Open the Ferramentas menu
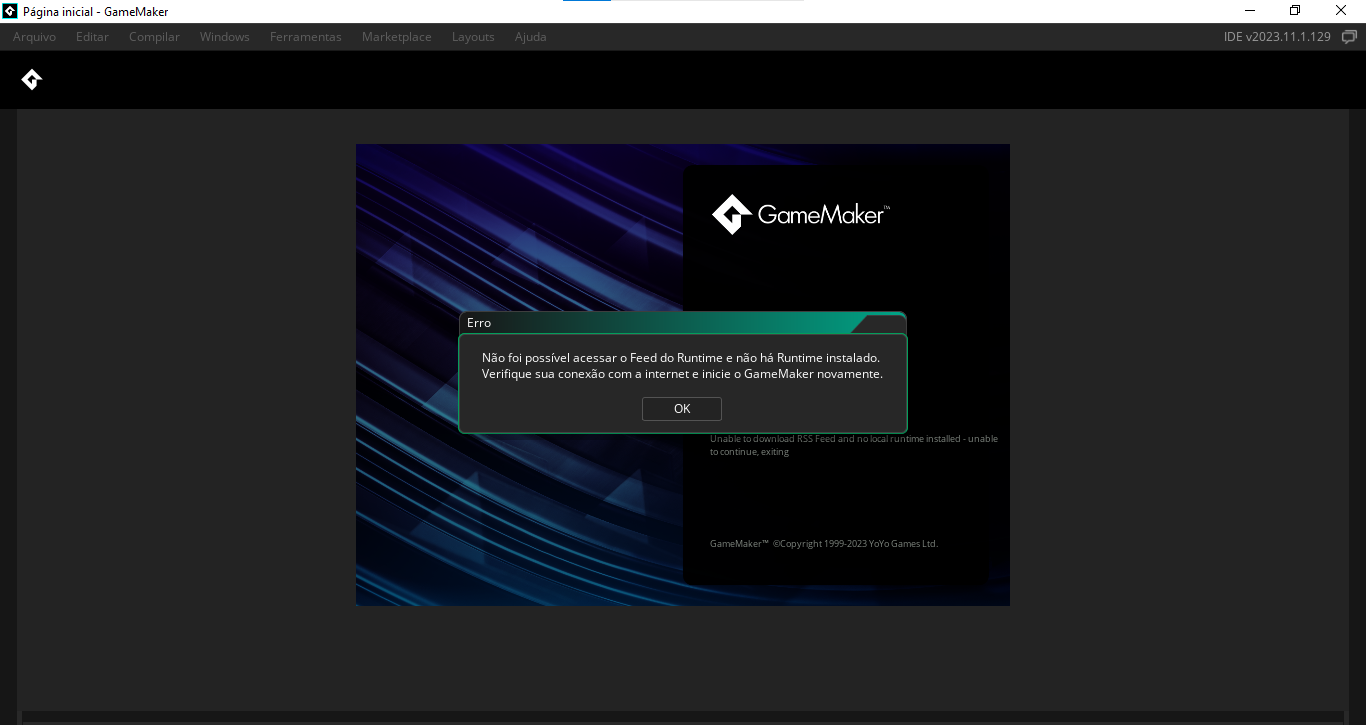1366x725 pixels. [x=306, y=37]
